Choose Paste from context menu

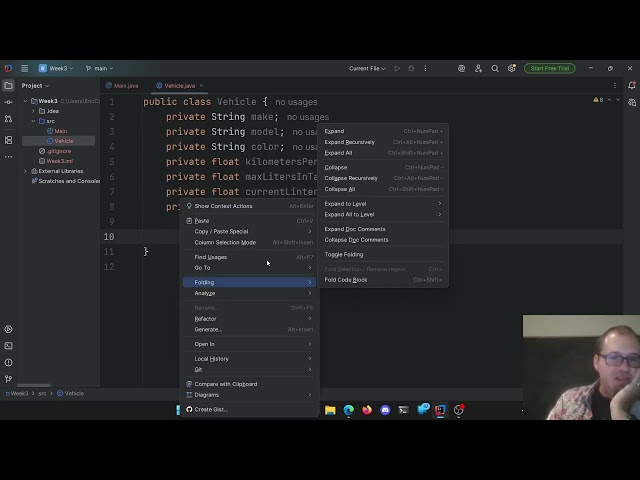[x=250, y=221]
